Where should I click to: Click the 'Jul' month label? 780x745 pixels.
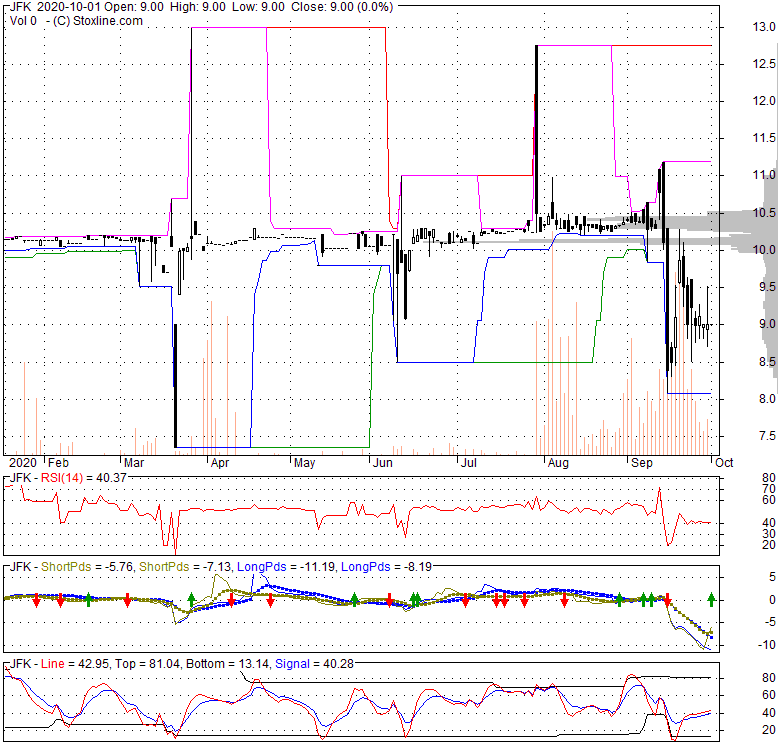469,463
